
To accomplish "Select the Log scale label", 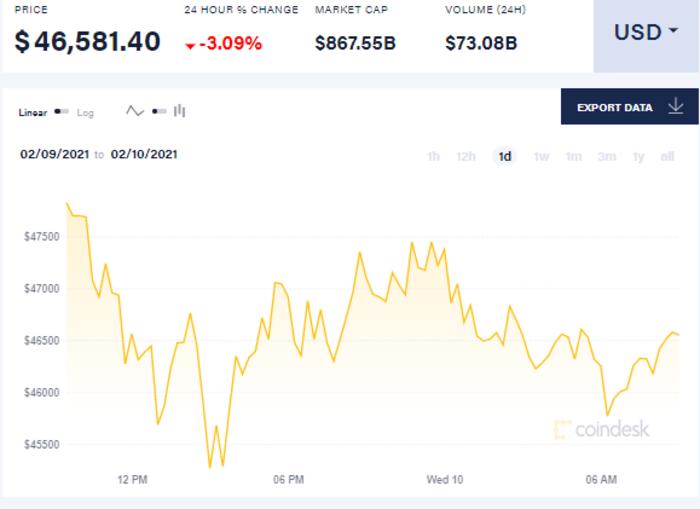I will (86, 113).
